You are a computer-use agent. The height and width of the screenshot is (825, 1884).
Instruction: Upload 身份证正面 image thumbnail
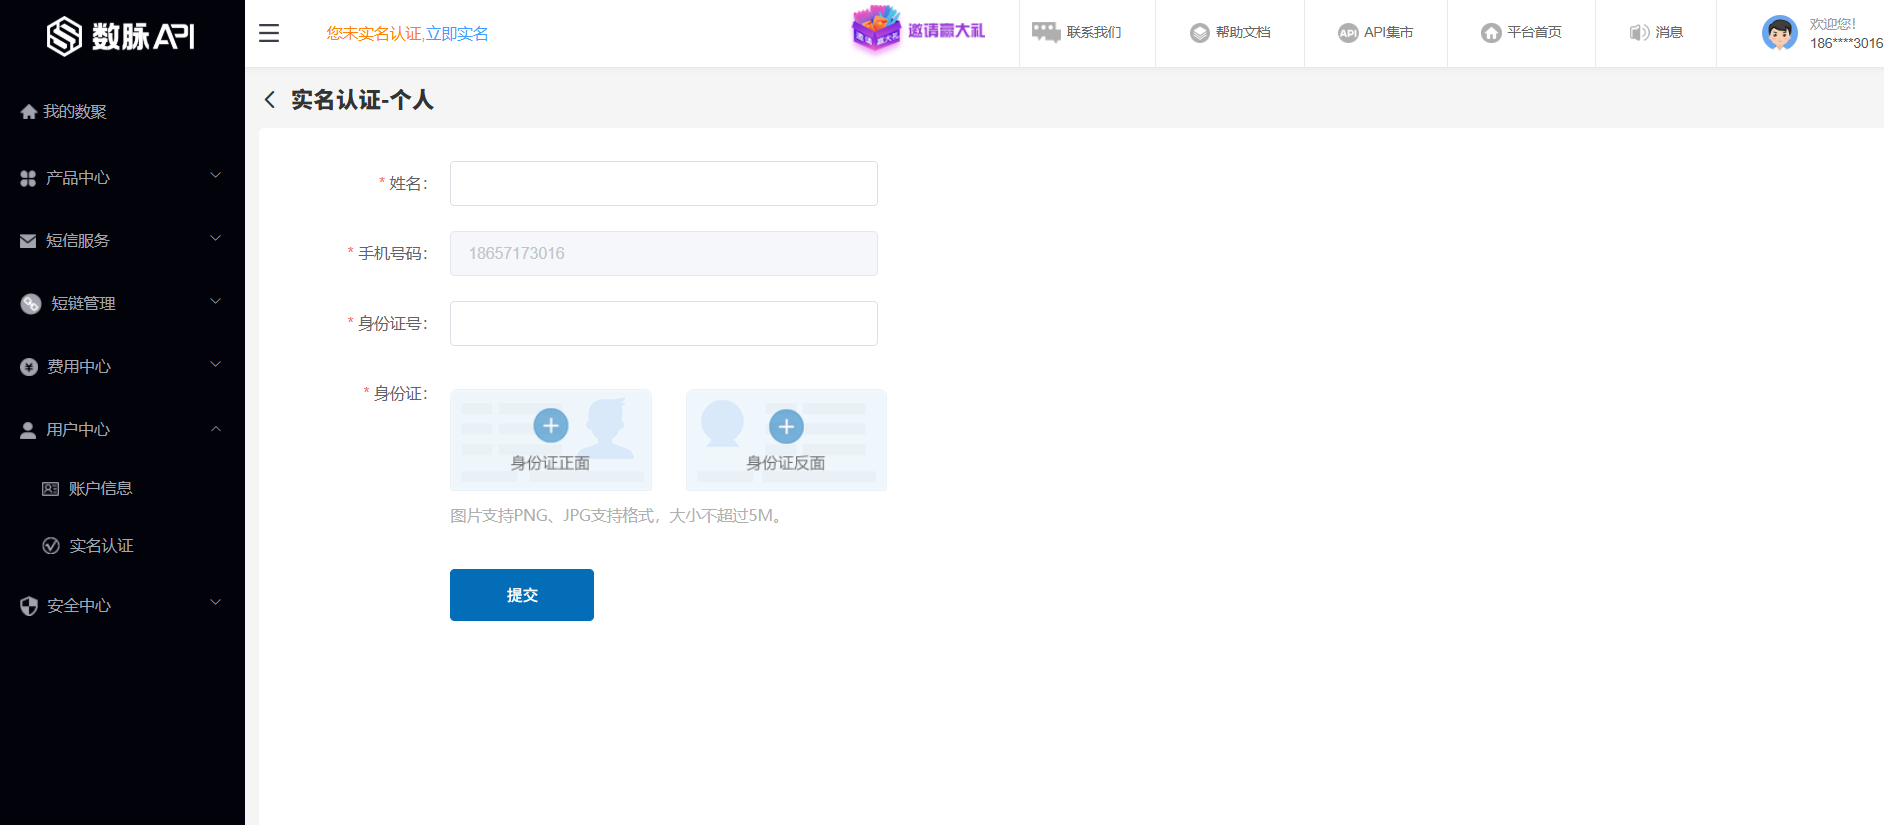click(551, 440)
